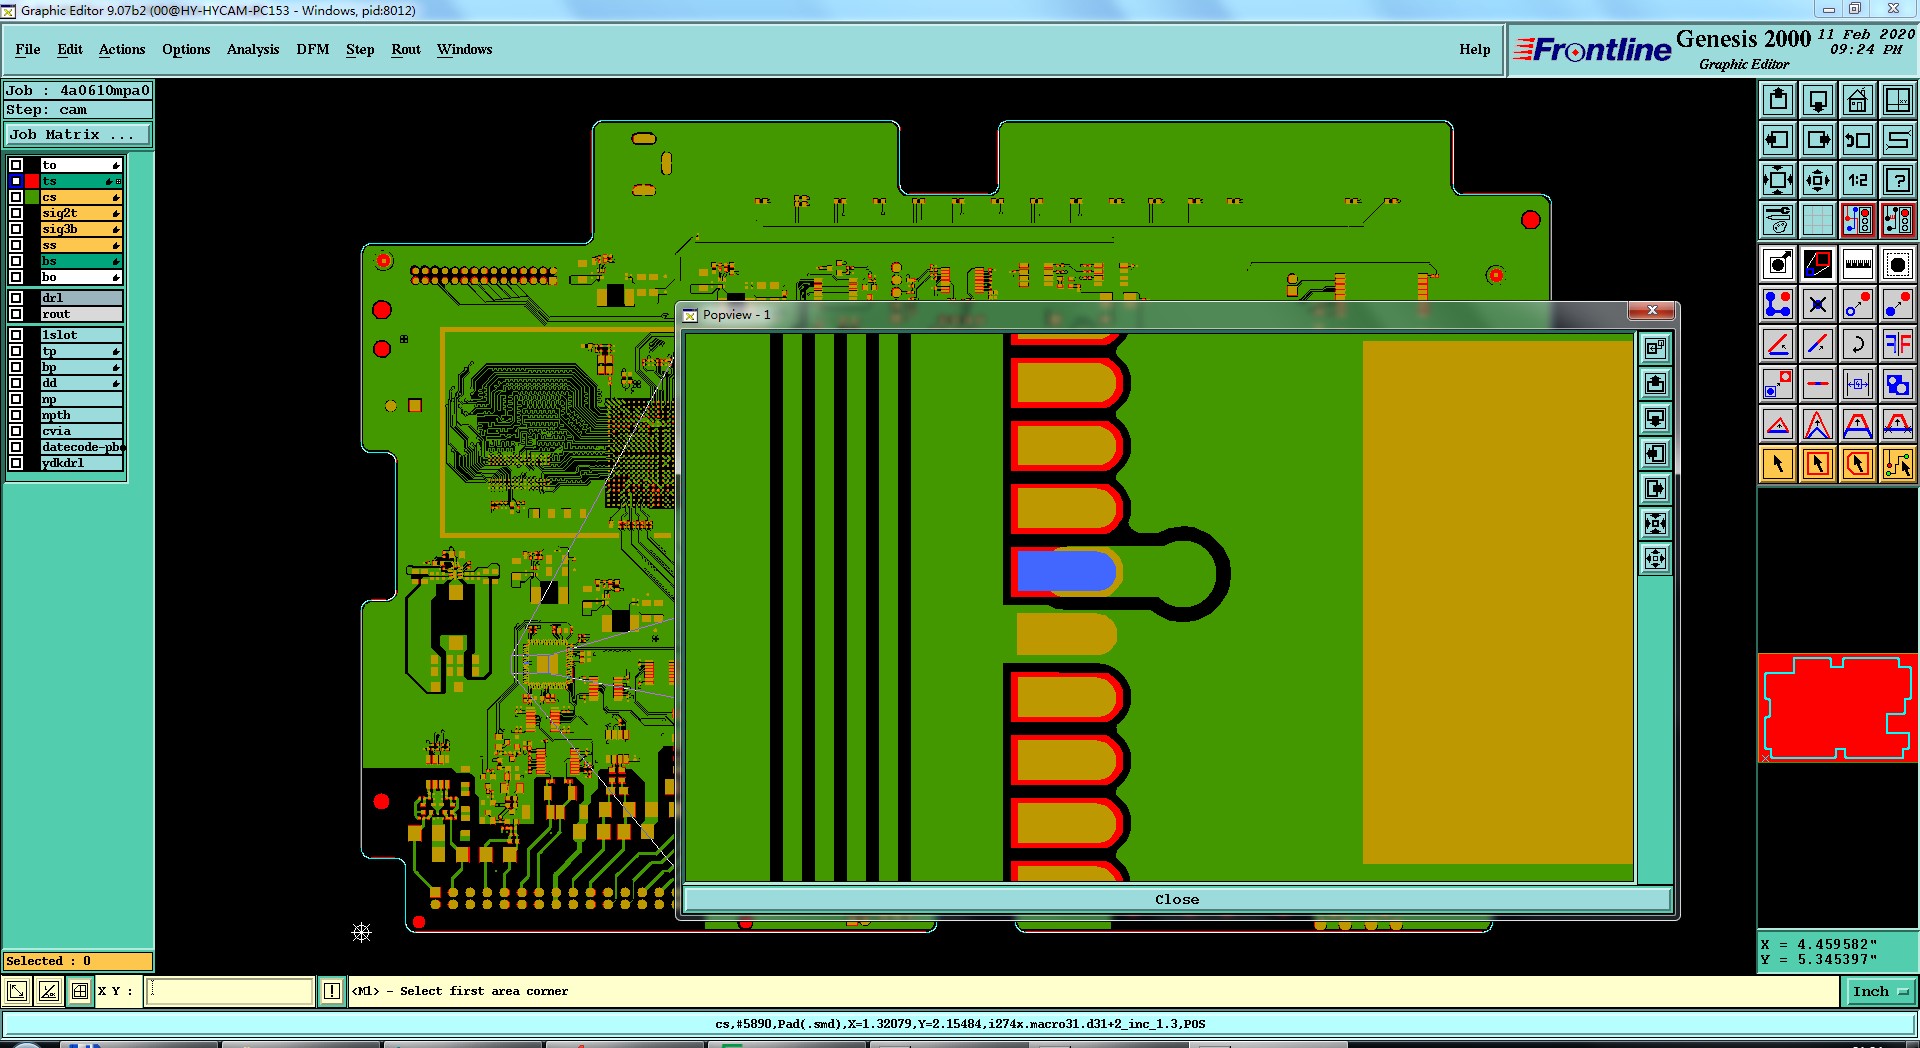1920x1048 pixels.
Task: Open the Rout menu
Action: coord(406,49)
